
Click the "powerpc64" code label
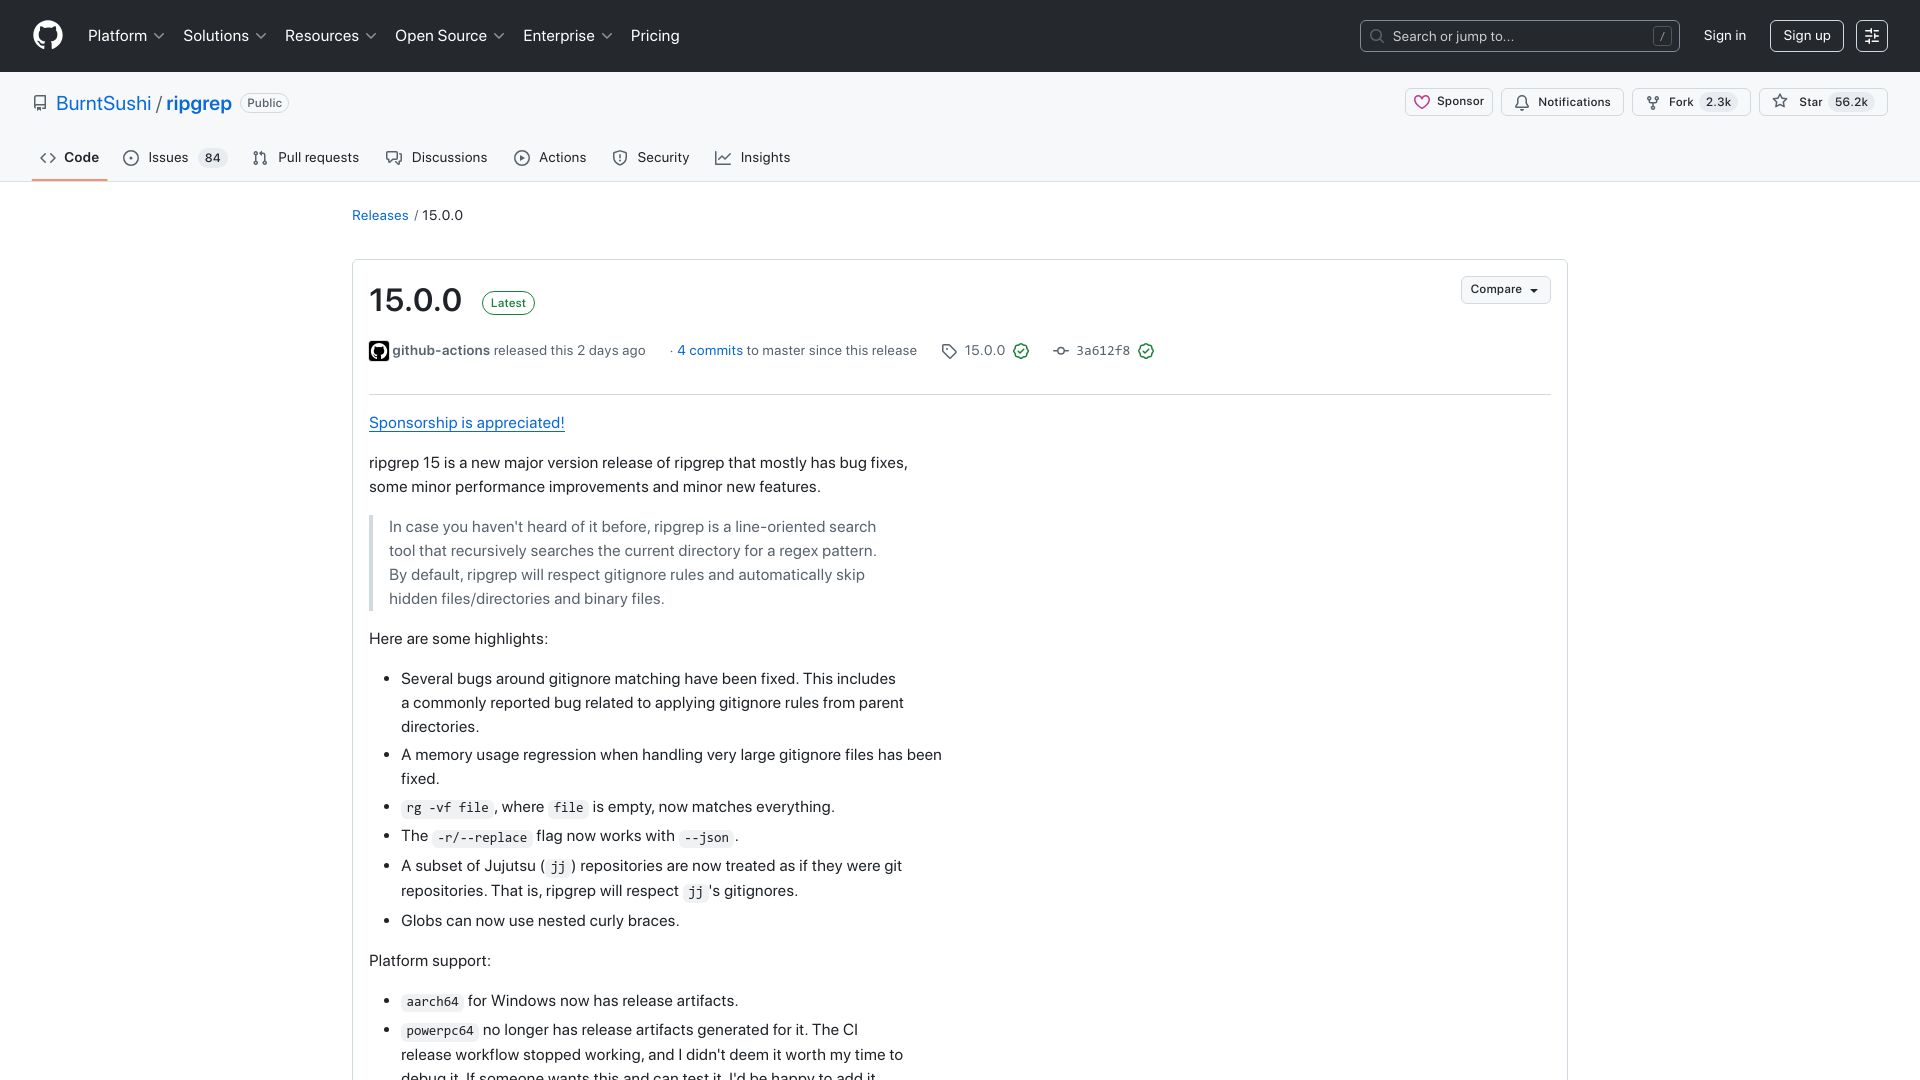tap(440, 1031)
